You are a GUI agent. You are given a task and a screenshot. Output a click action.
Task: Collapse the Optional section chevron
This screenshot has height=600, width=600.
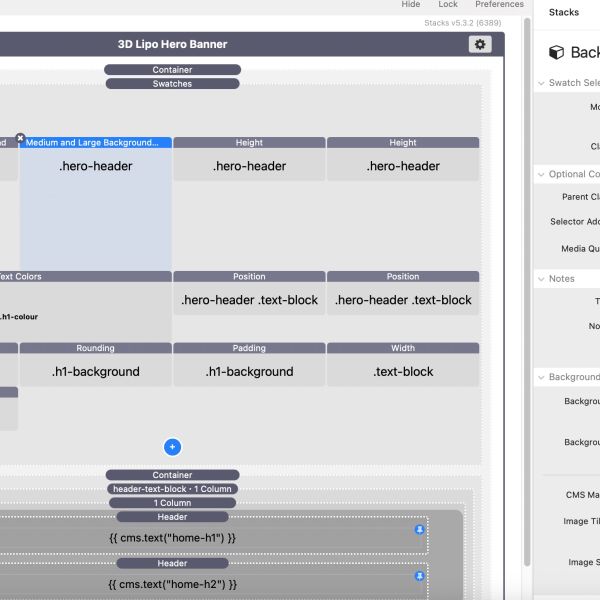[541, 174]
